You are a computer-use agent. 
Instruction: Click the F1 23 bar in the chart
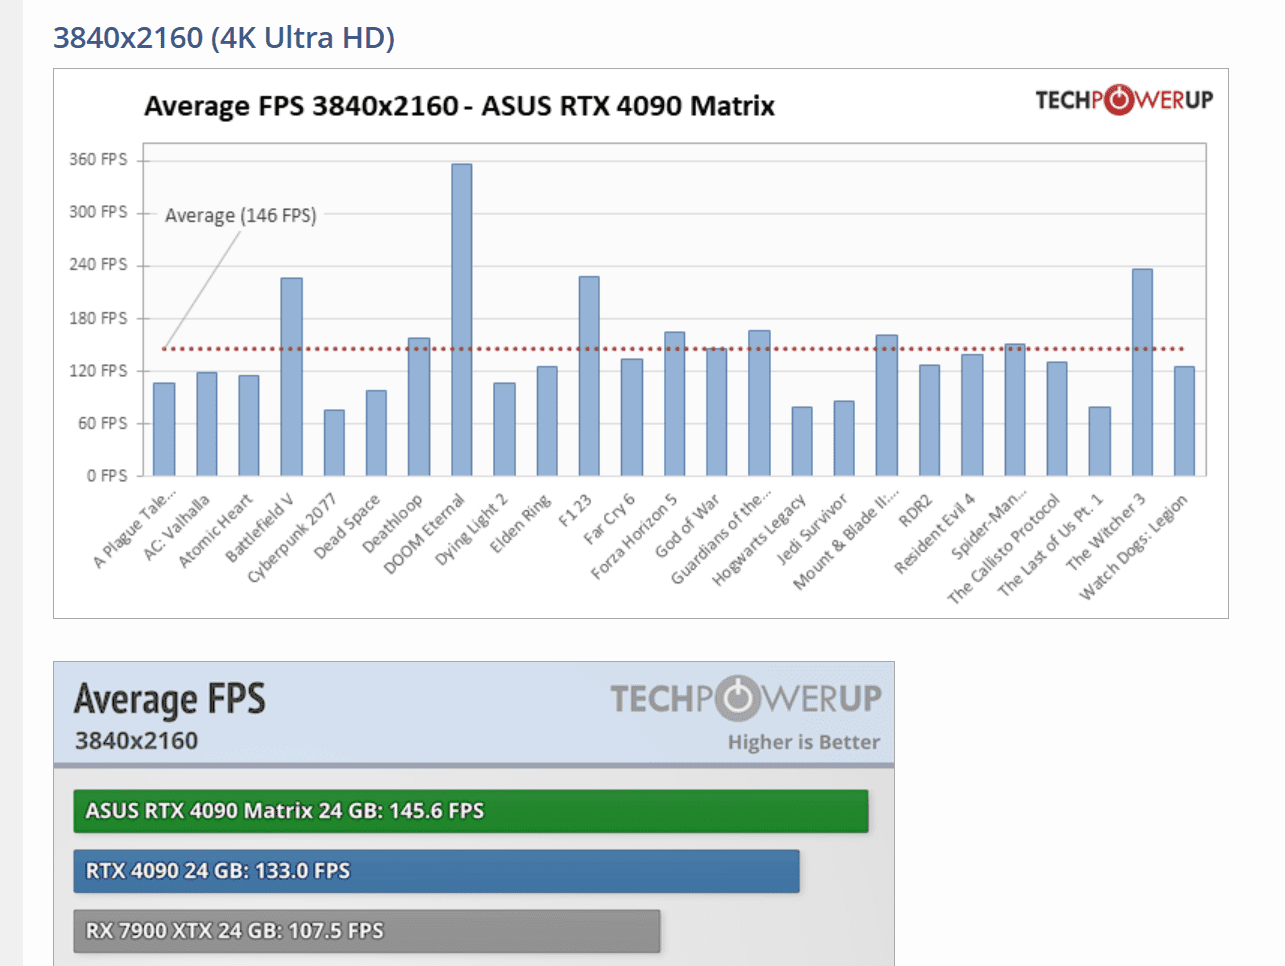tap(589, 376)
